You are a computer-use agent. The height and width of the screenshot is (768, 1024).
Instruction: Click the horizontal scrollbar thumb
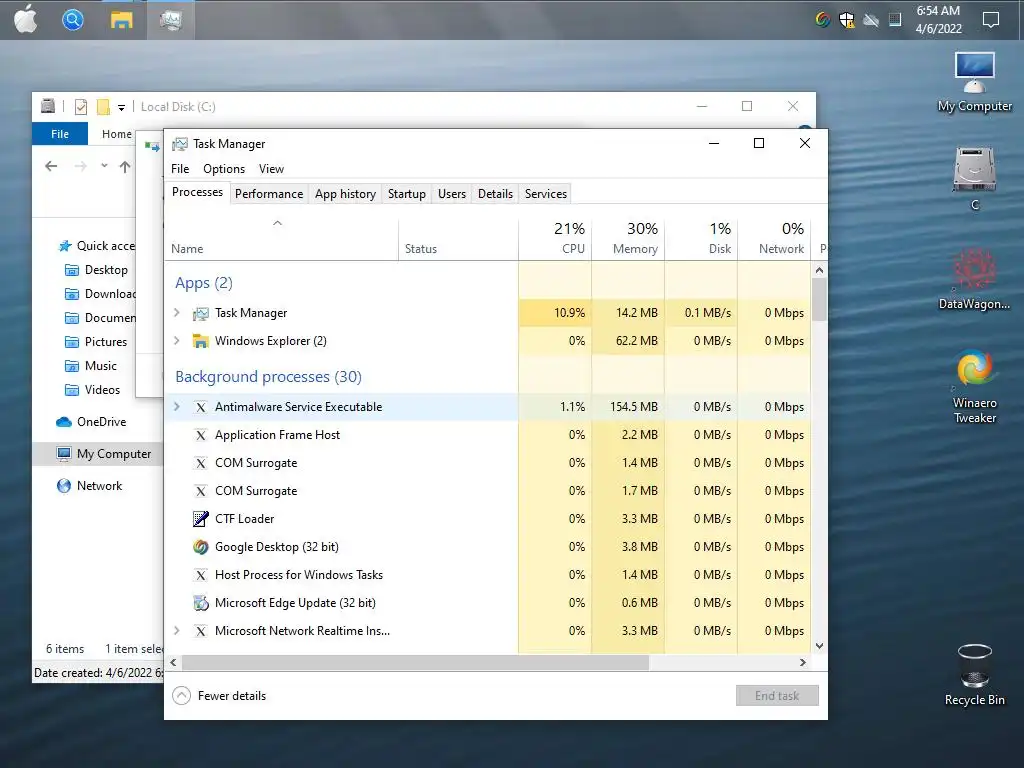tap(415, 662)
